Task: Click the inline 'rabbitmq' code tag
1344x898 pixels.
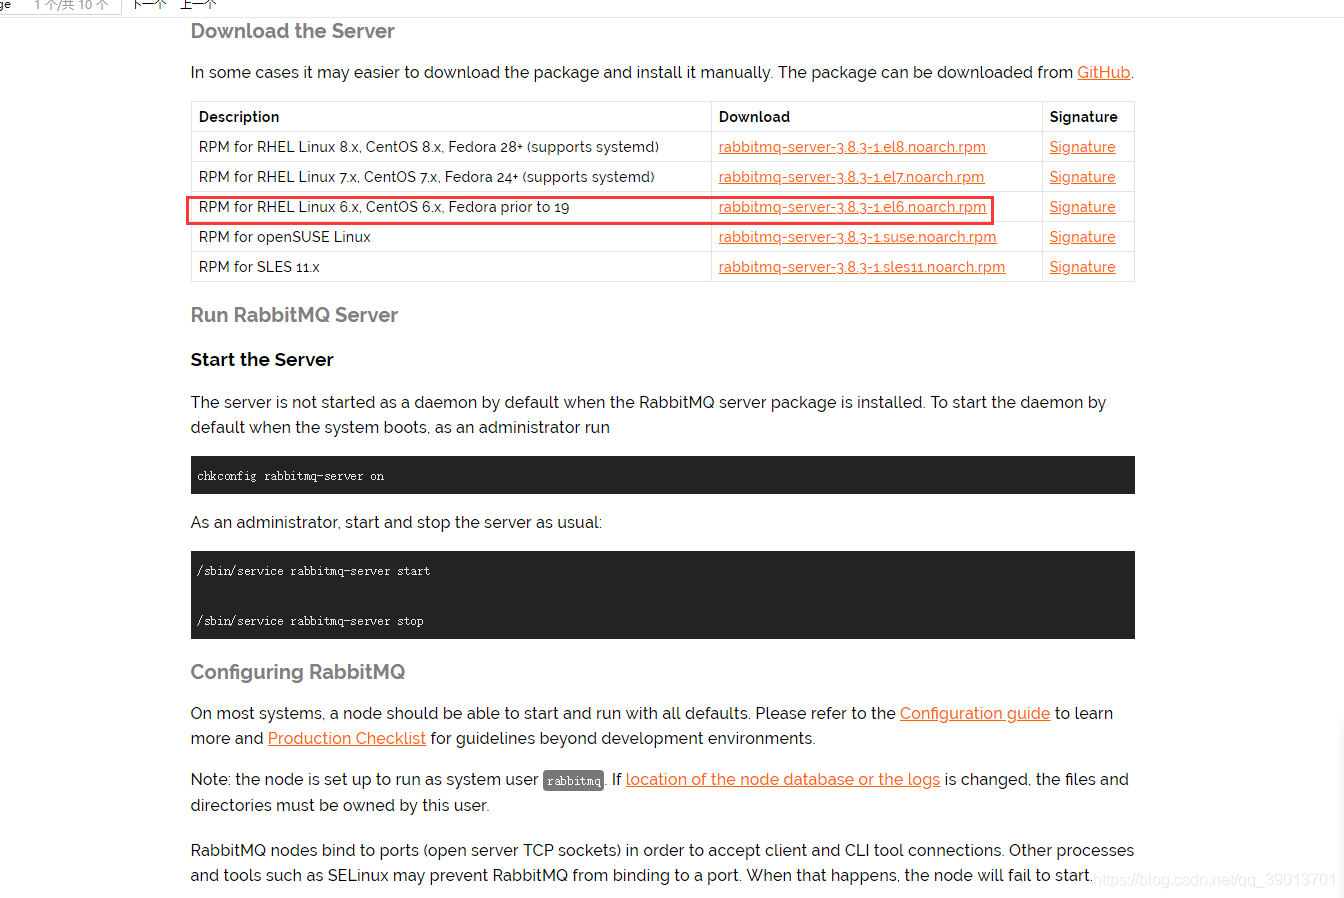Action: pos(574,781)
